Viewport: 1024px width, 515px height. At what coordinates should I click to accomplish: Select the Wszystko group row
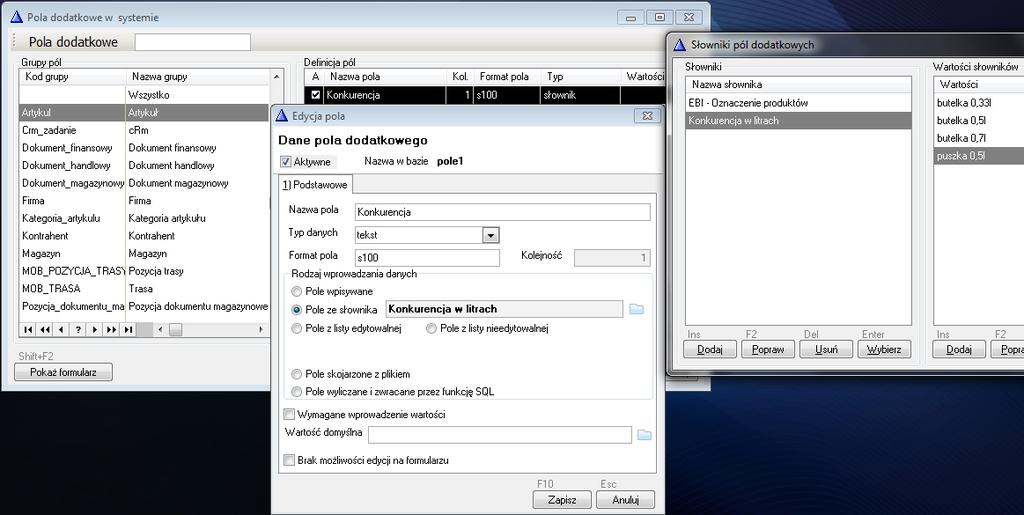pyautogui.click(x=144, y=95)
